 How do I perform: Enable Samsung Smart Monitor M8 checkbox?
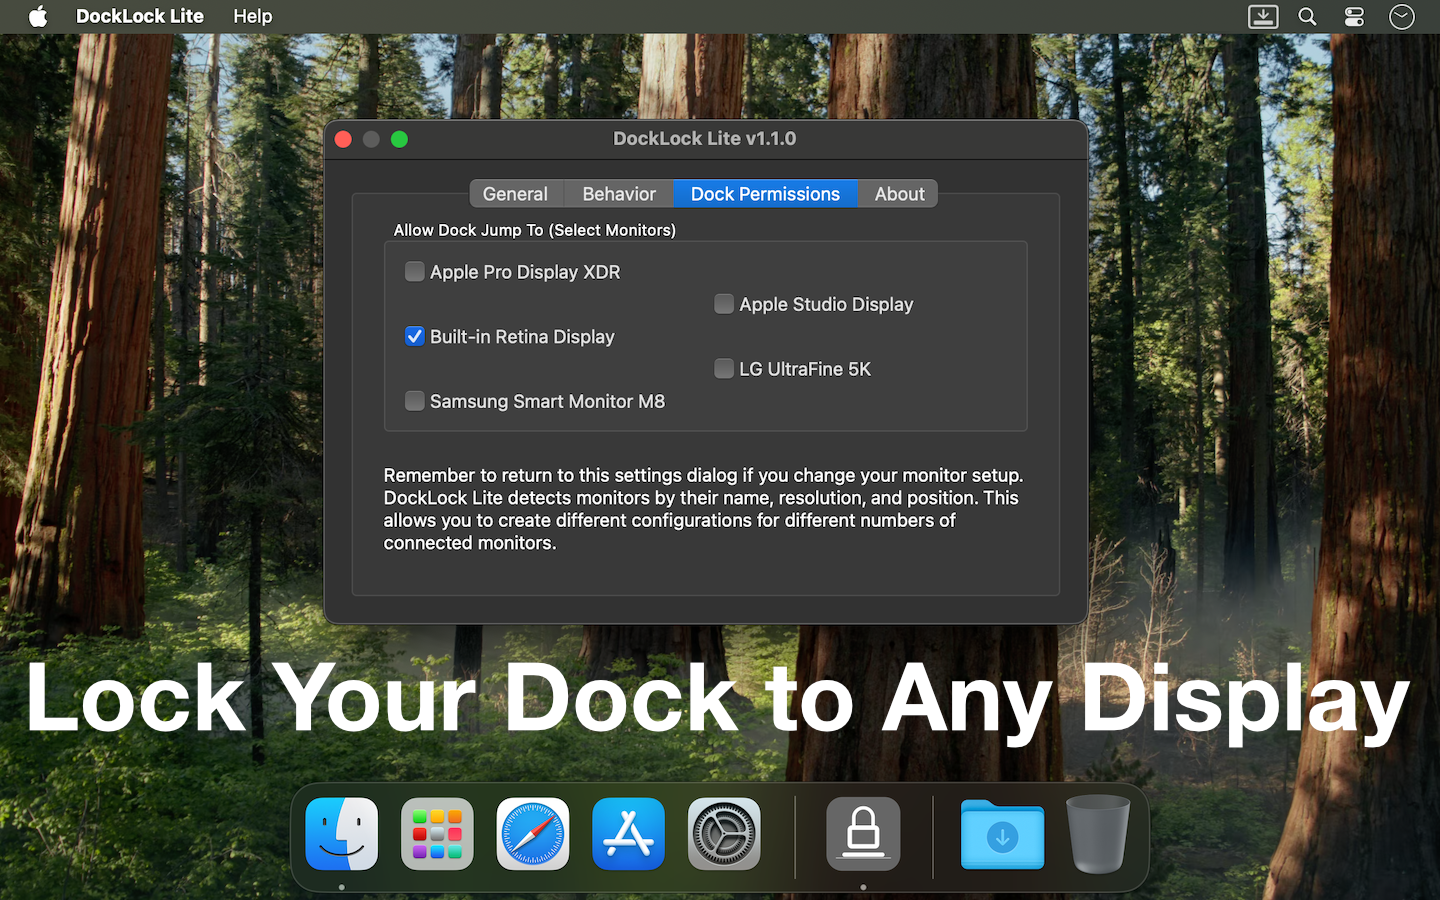click(414, 400)
